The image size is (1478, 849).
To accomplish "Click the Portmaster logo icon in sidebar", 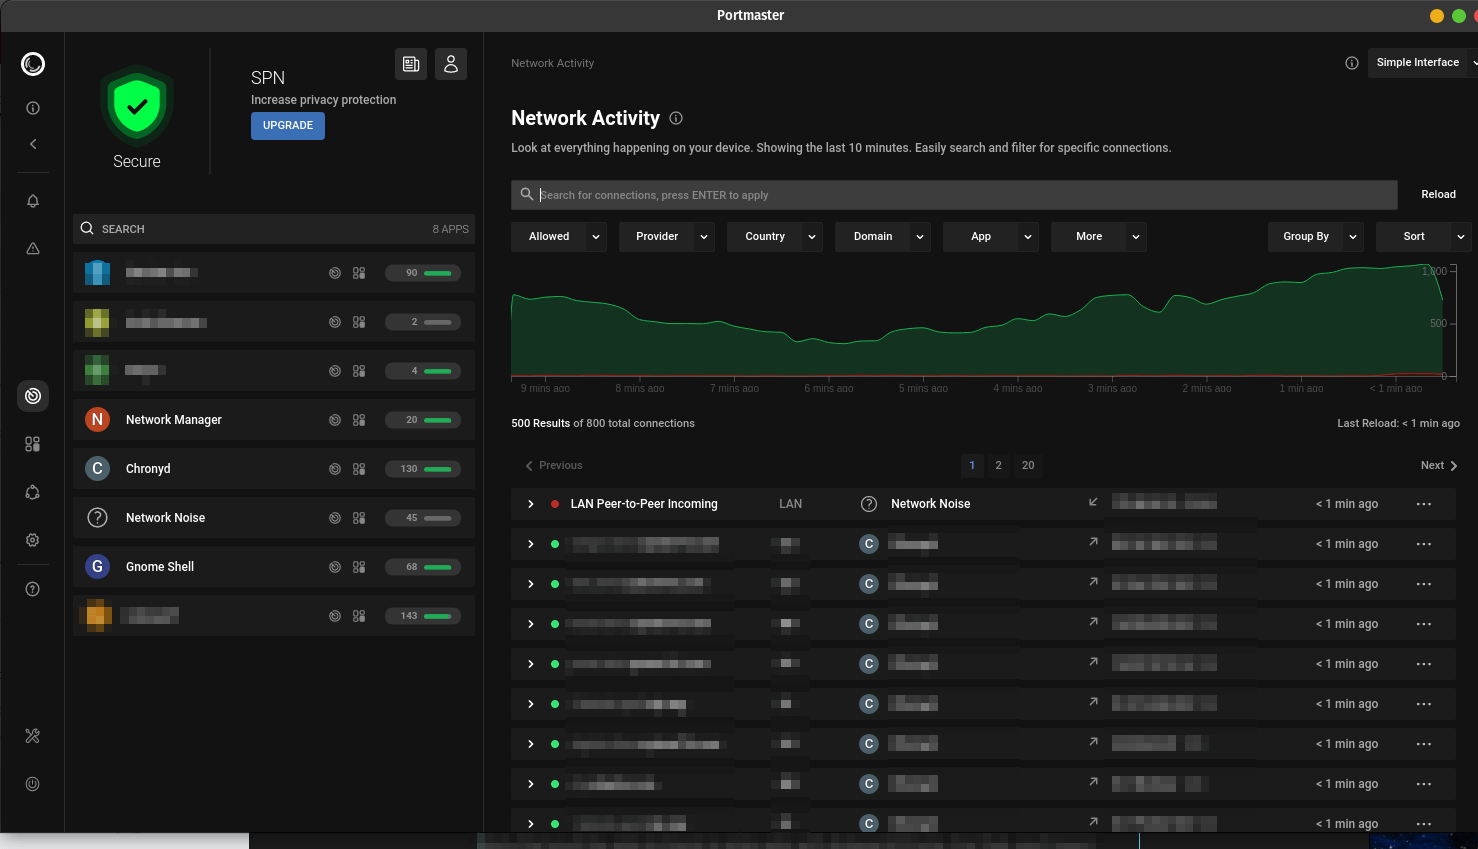I will pyautogui.click(x=33, y=64).
